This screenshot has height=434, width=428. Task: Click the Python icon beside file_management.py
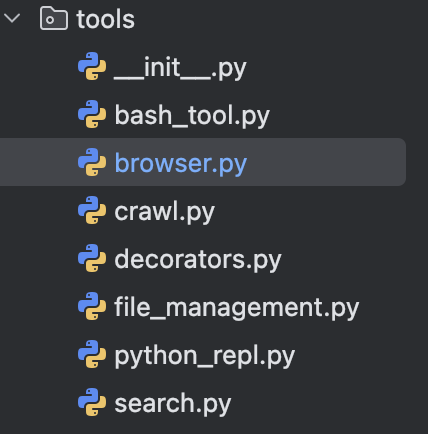pyautogui.click(x=92, y=306)
